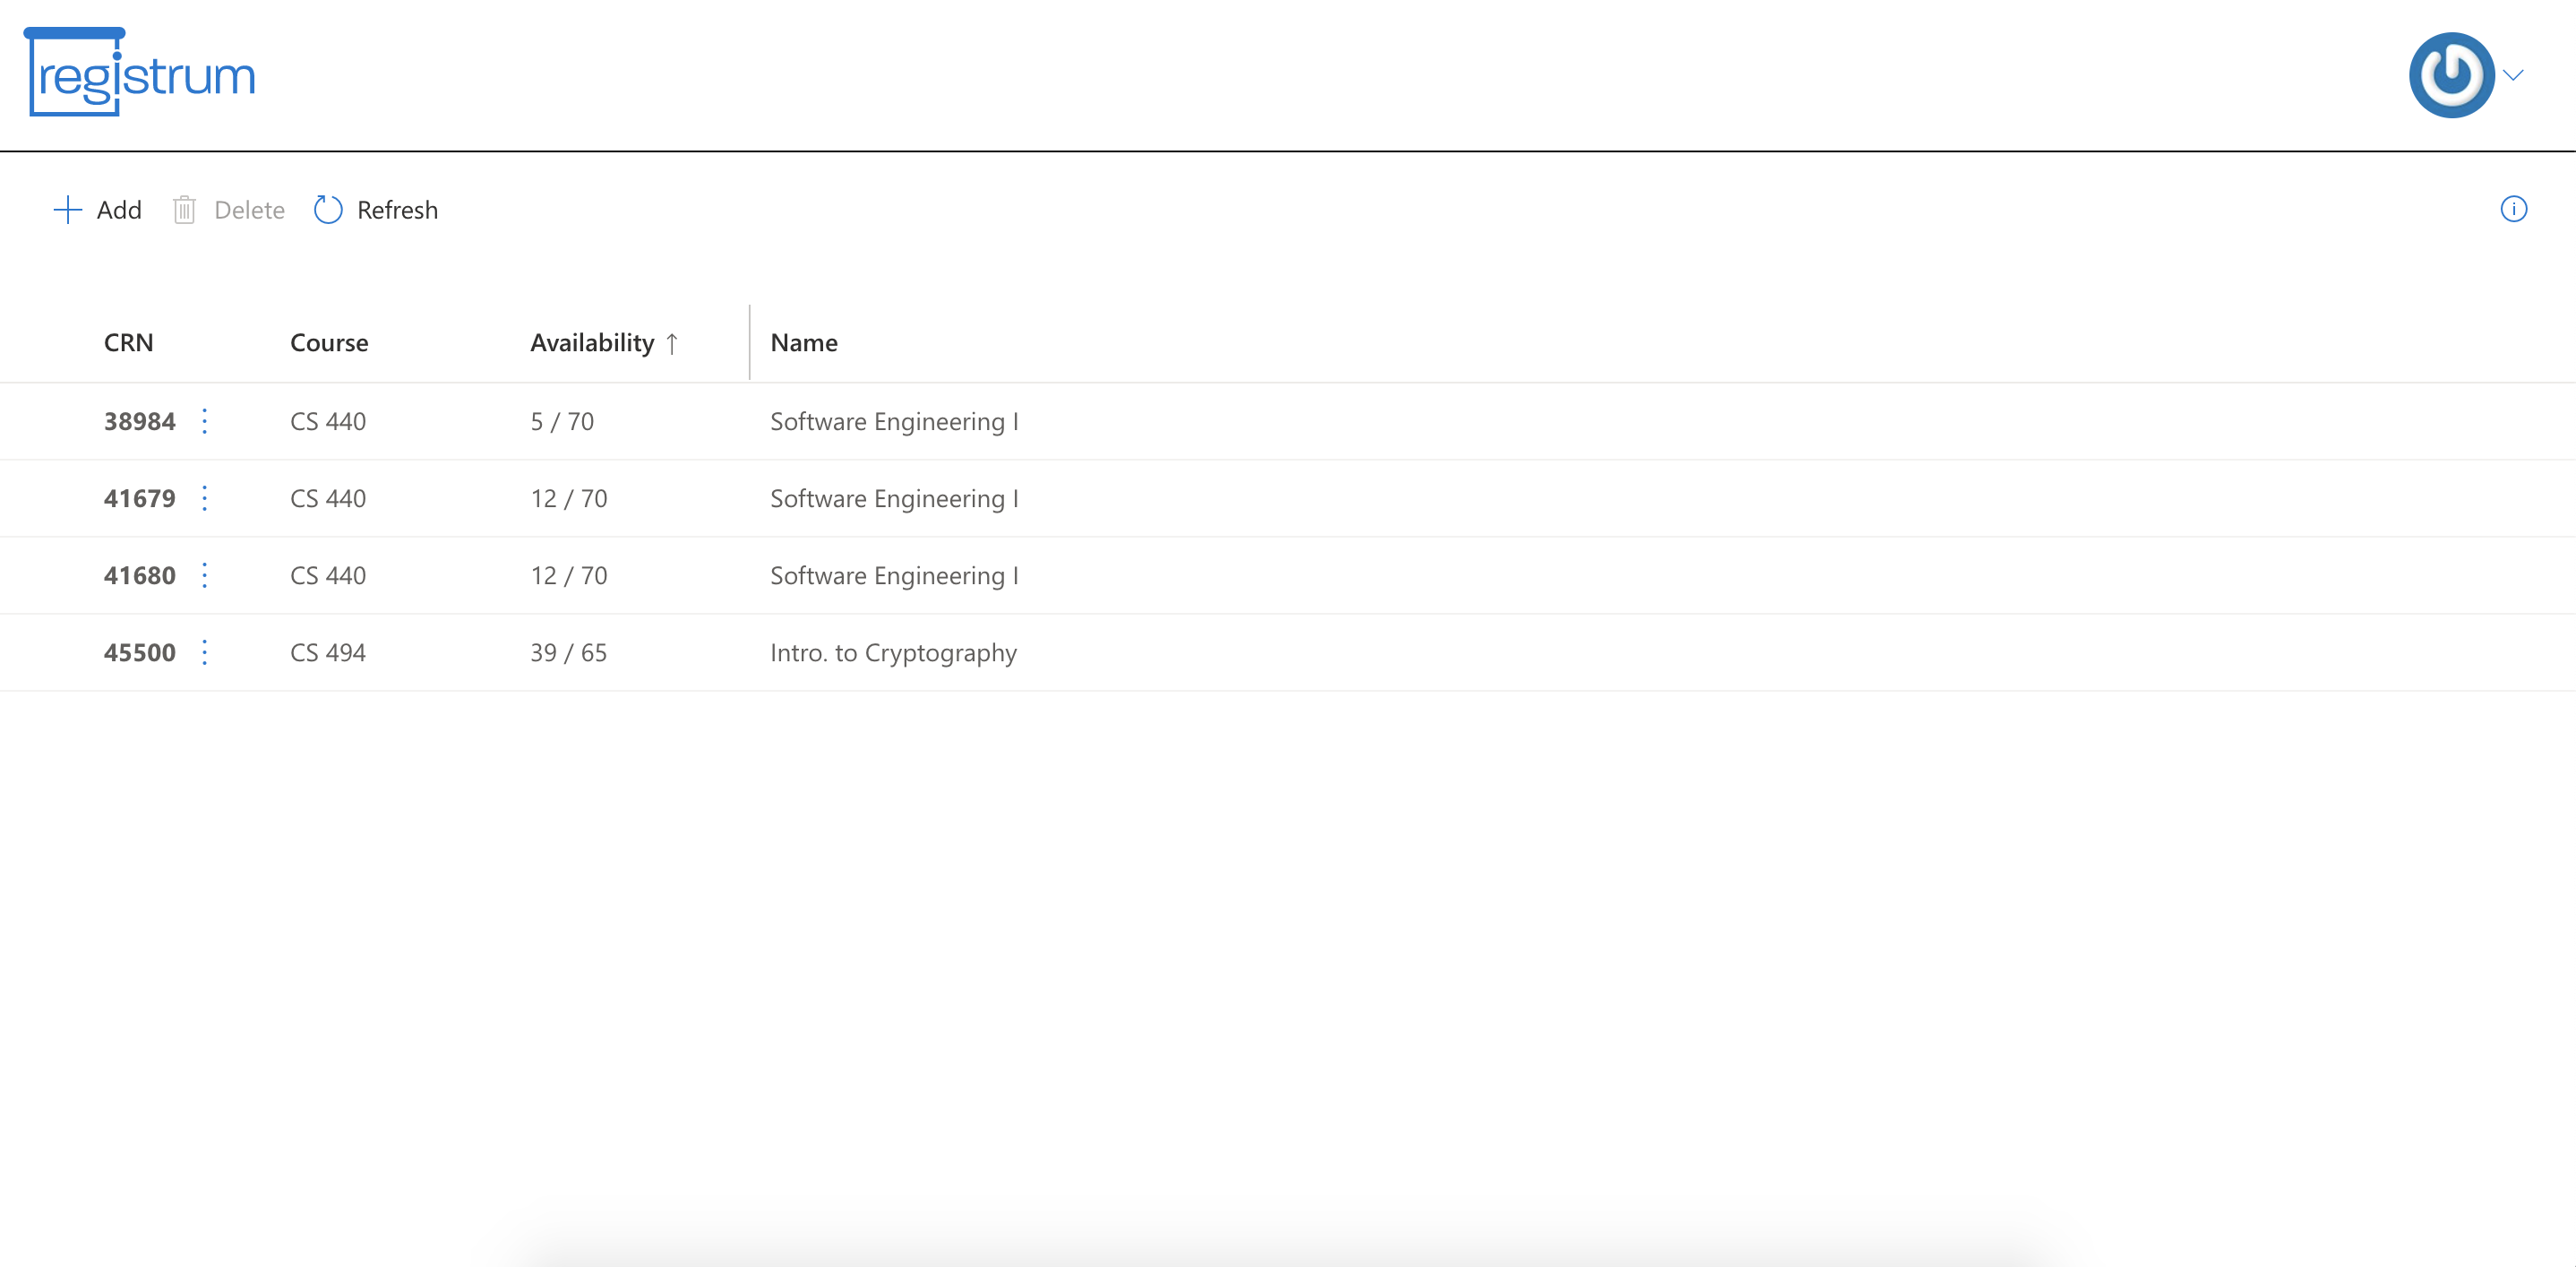Open the info icon in the top right
Screen dimensions: 2576x1267
pyautogui.click(x=2513, y=209)
